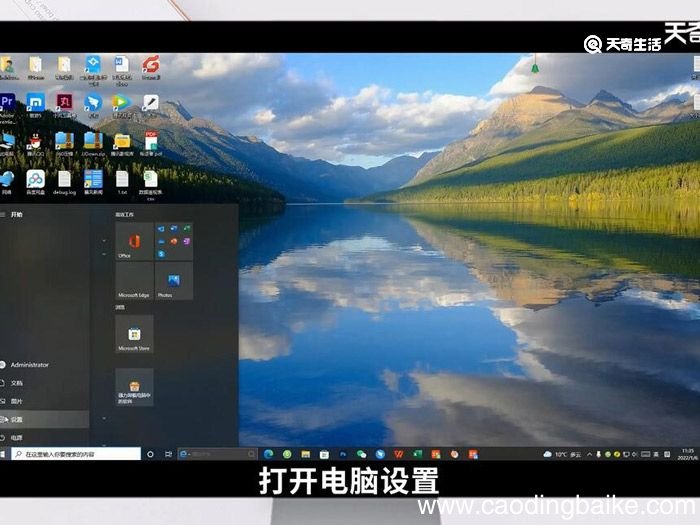This screenshot has width=700, height=525.
Task: Open the WPS red W taskbar icon
Action: tap(399, 454)
